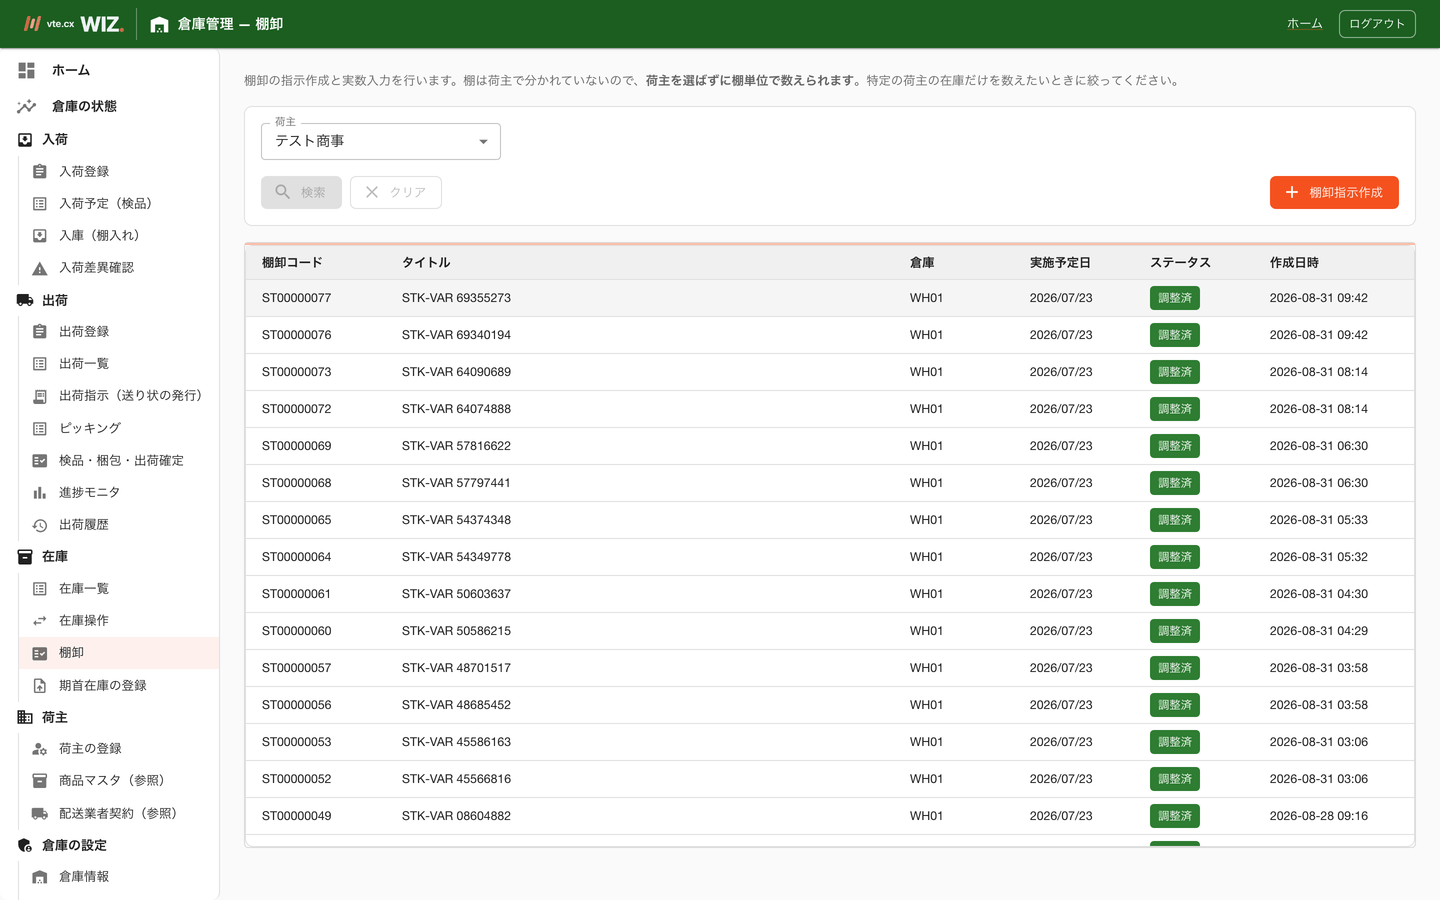
Task: Click the ステータス column header
Action: tap(1180, 263)
